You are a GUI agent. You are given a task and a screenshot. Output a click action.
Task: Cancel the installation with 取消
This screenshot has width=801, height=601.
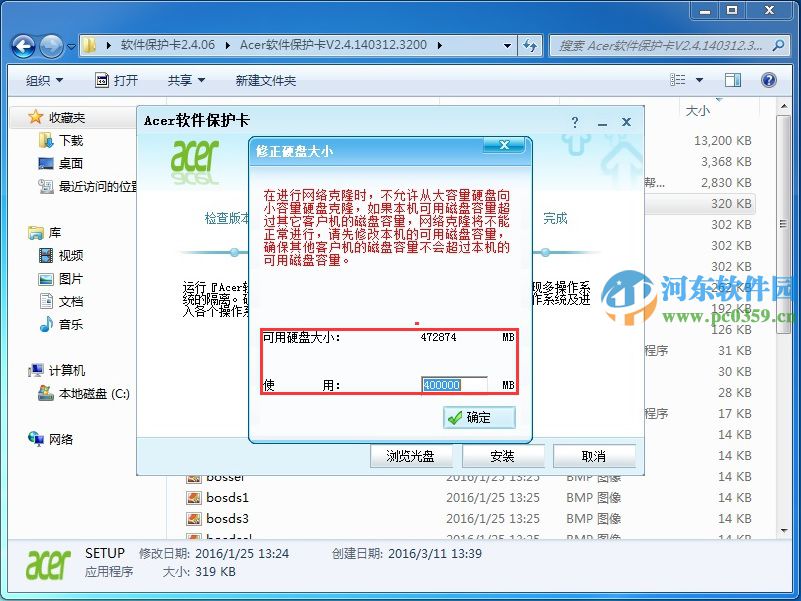594,455
